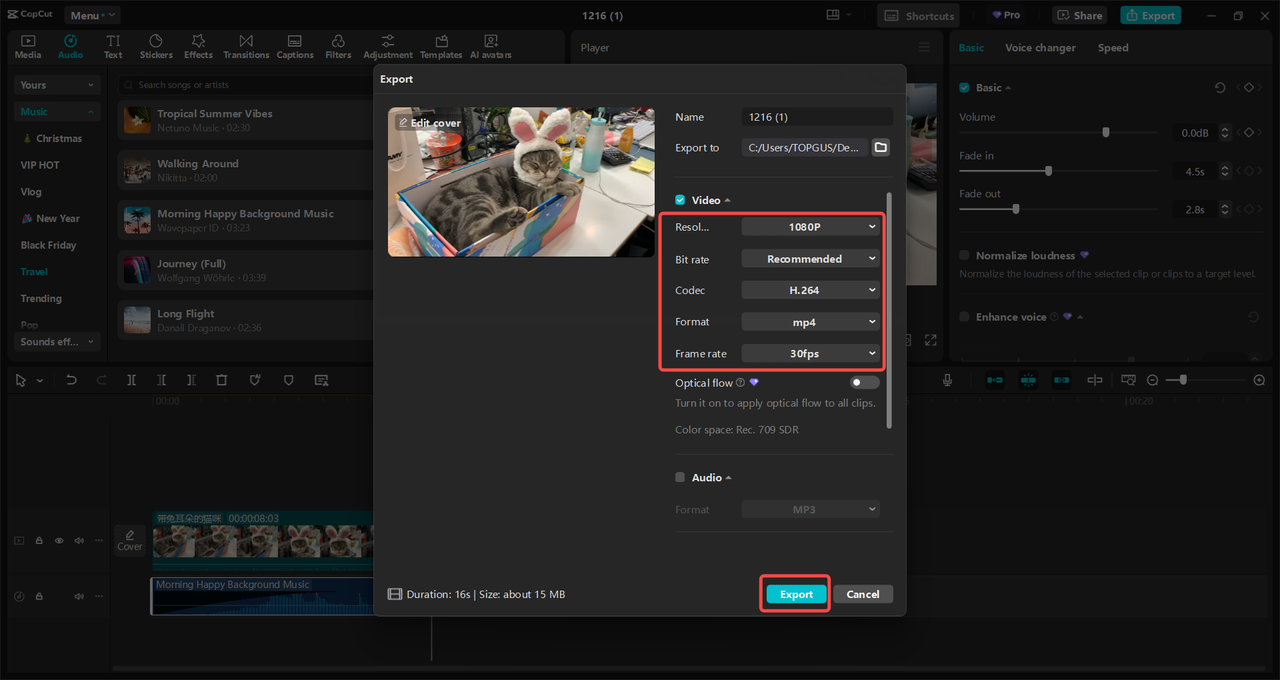Click the preview axis align icon
Screen dimensions: 1280x680
click(x=1095, y=380)
